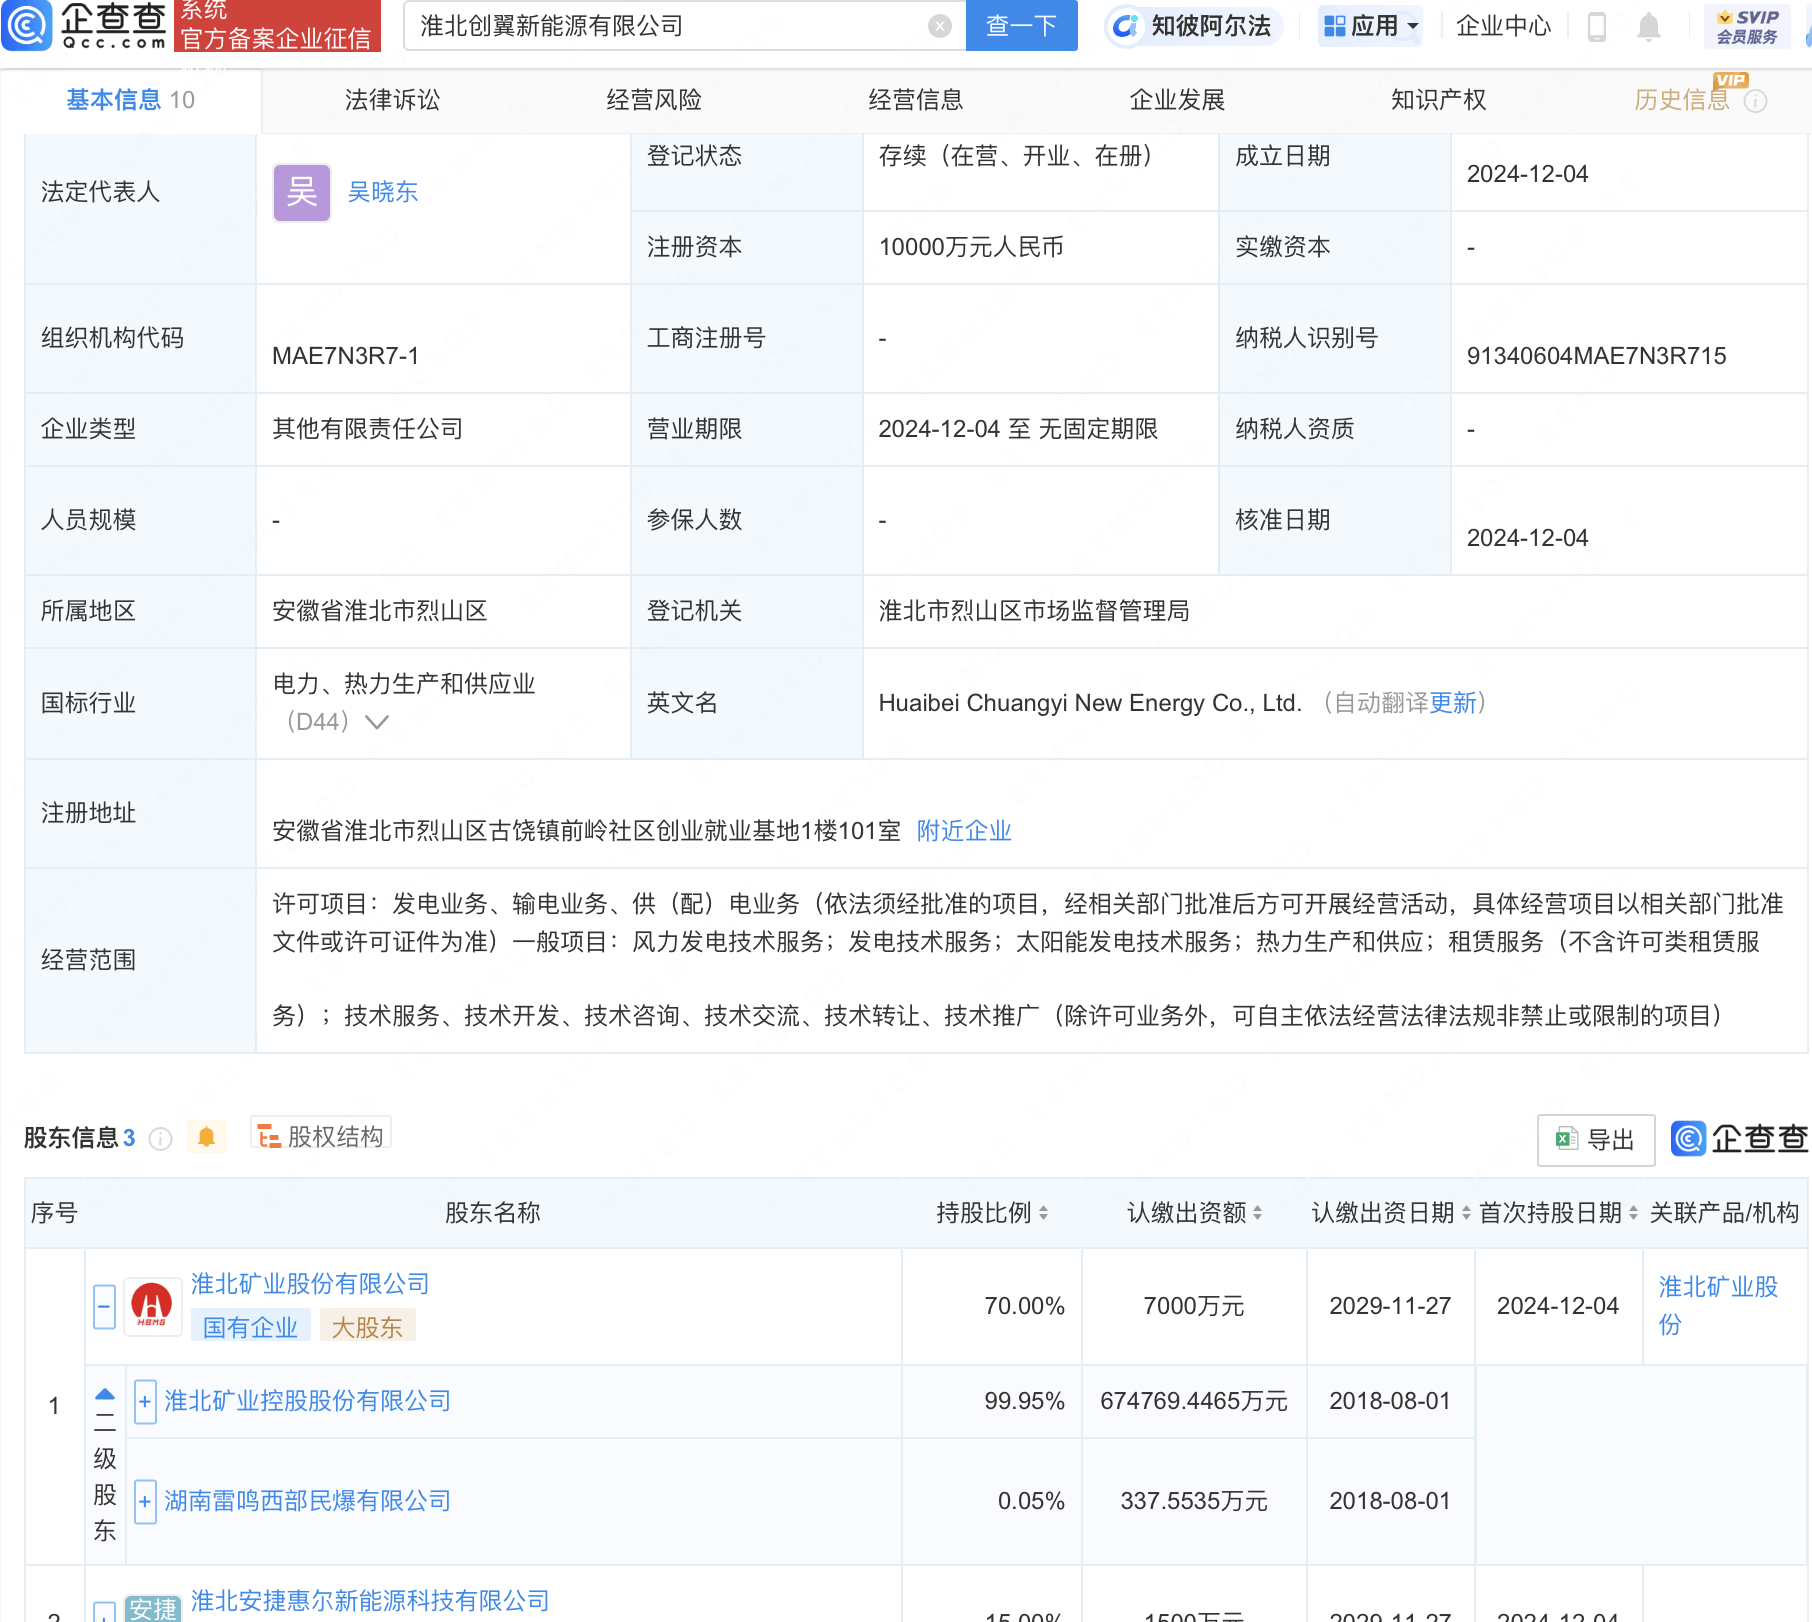This screenshot has width=1812, height=1622.
Task: View notifications bell in header
Action: [x=1649, y=27]
